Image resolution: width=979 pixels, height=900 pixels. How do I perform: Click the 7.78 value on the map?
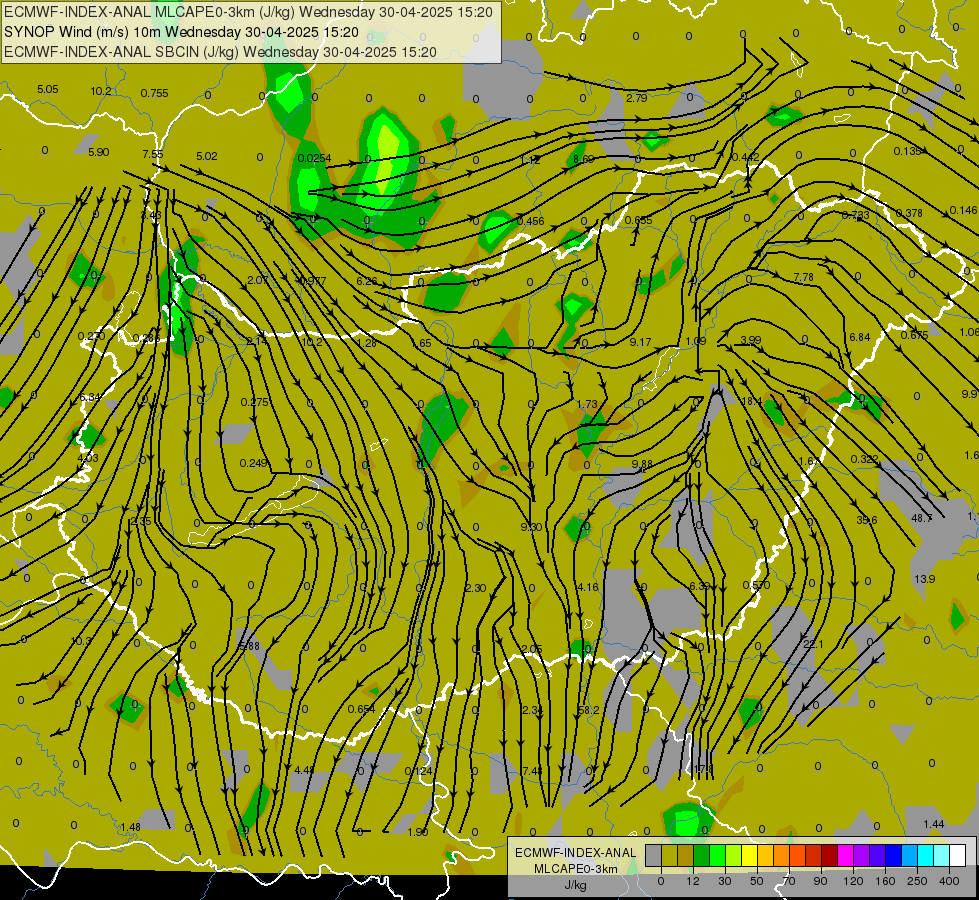pos(804,277)
